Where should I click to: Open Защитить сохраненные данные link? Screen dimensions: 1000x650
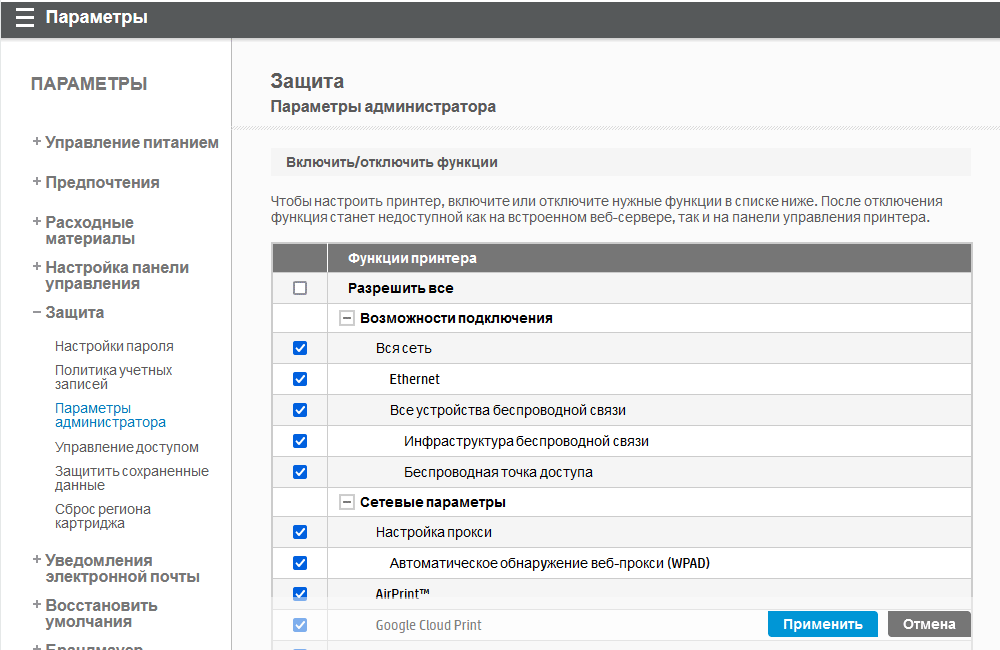(131, 478)
